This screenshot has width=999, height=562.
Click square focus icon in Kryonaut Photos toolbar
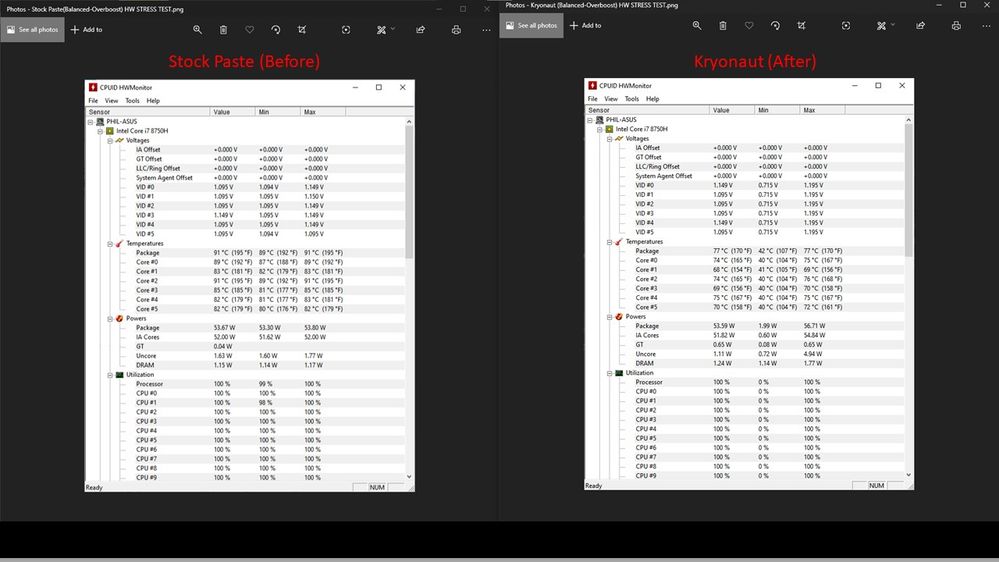(845, 25)
